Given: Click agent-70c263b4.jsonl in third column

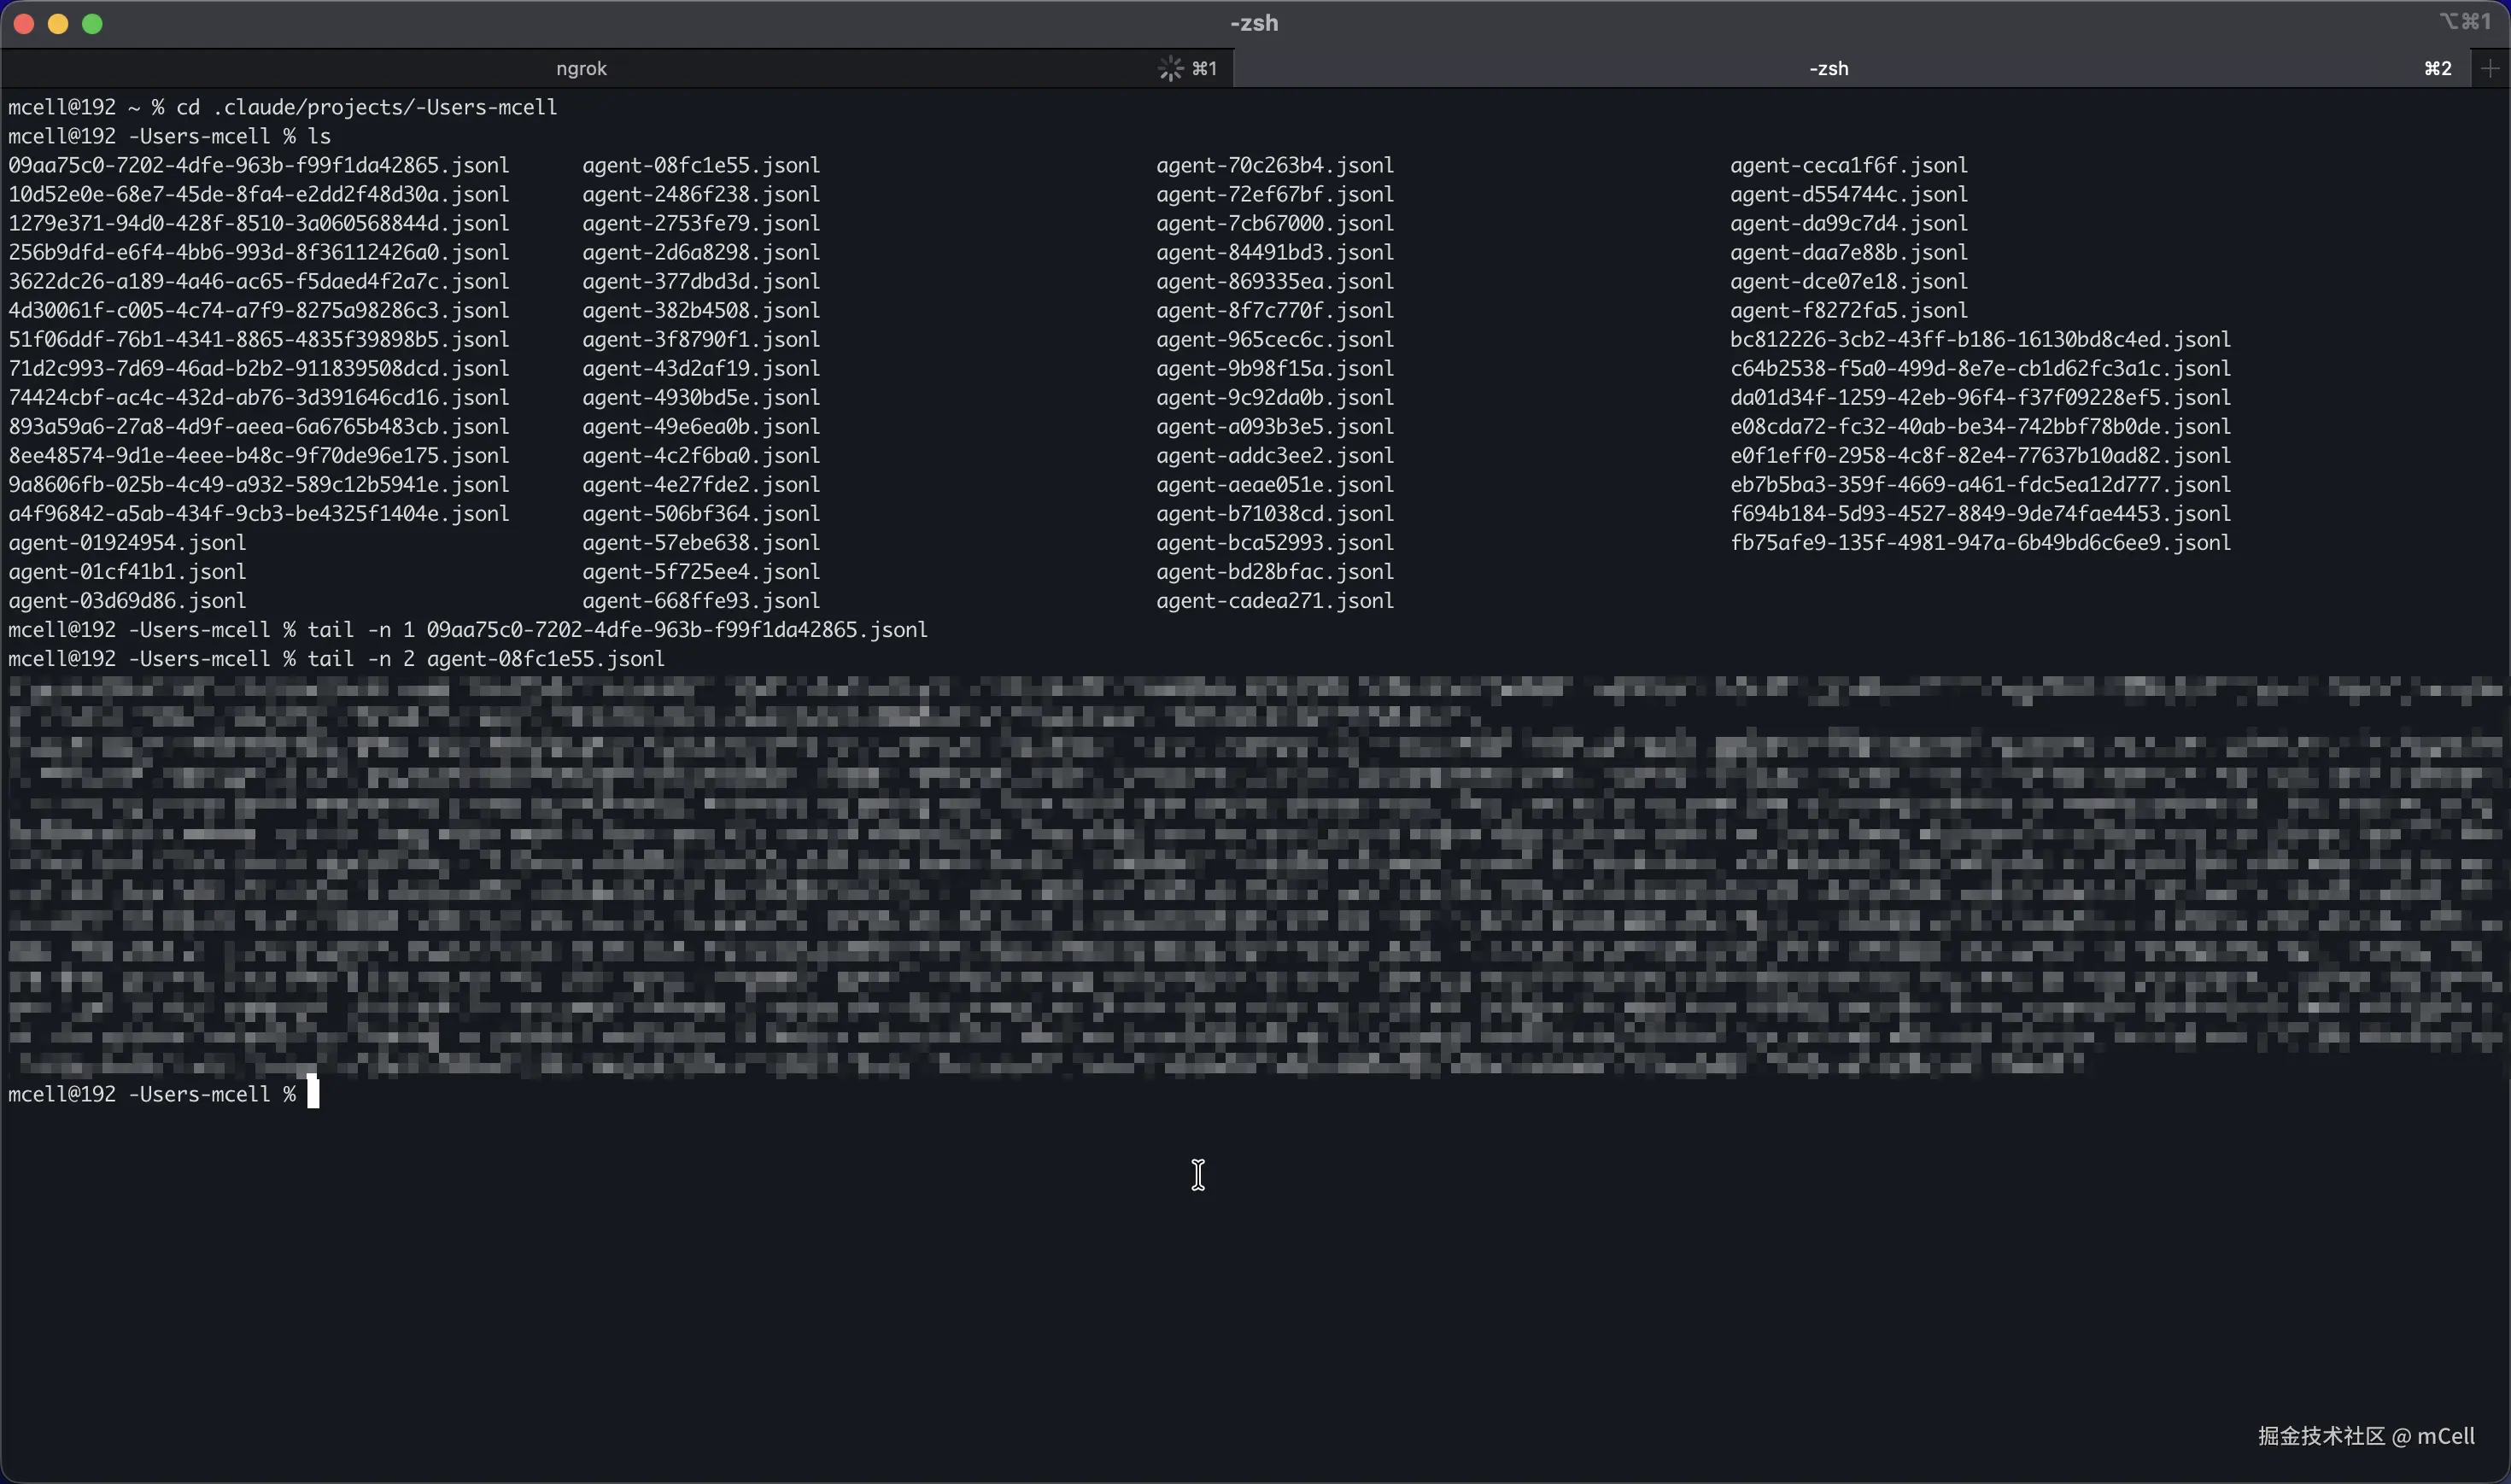Looking at the screenshot, I should coord(1274,165).
